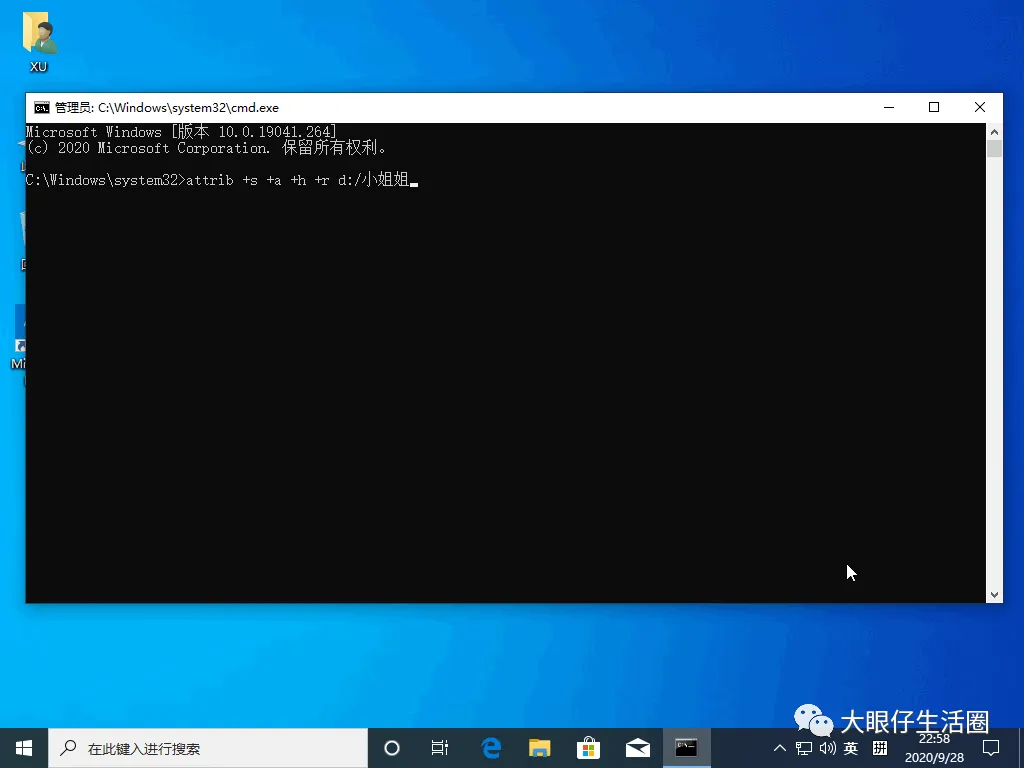Click the network icon in the system tray
Image resolution: width=1024 pixels, height=768 pixels.
[x=803, y=747]
